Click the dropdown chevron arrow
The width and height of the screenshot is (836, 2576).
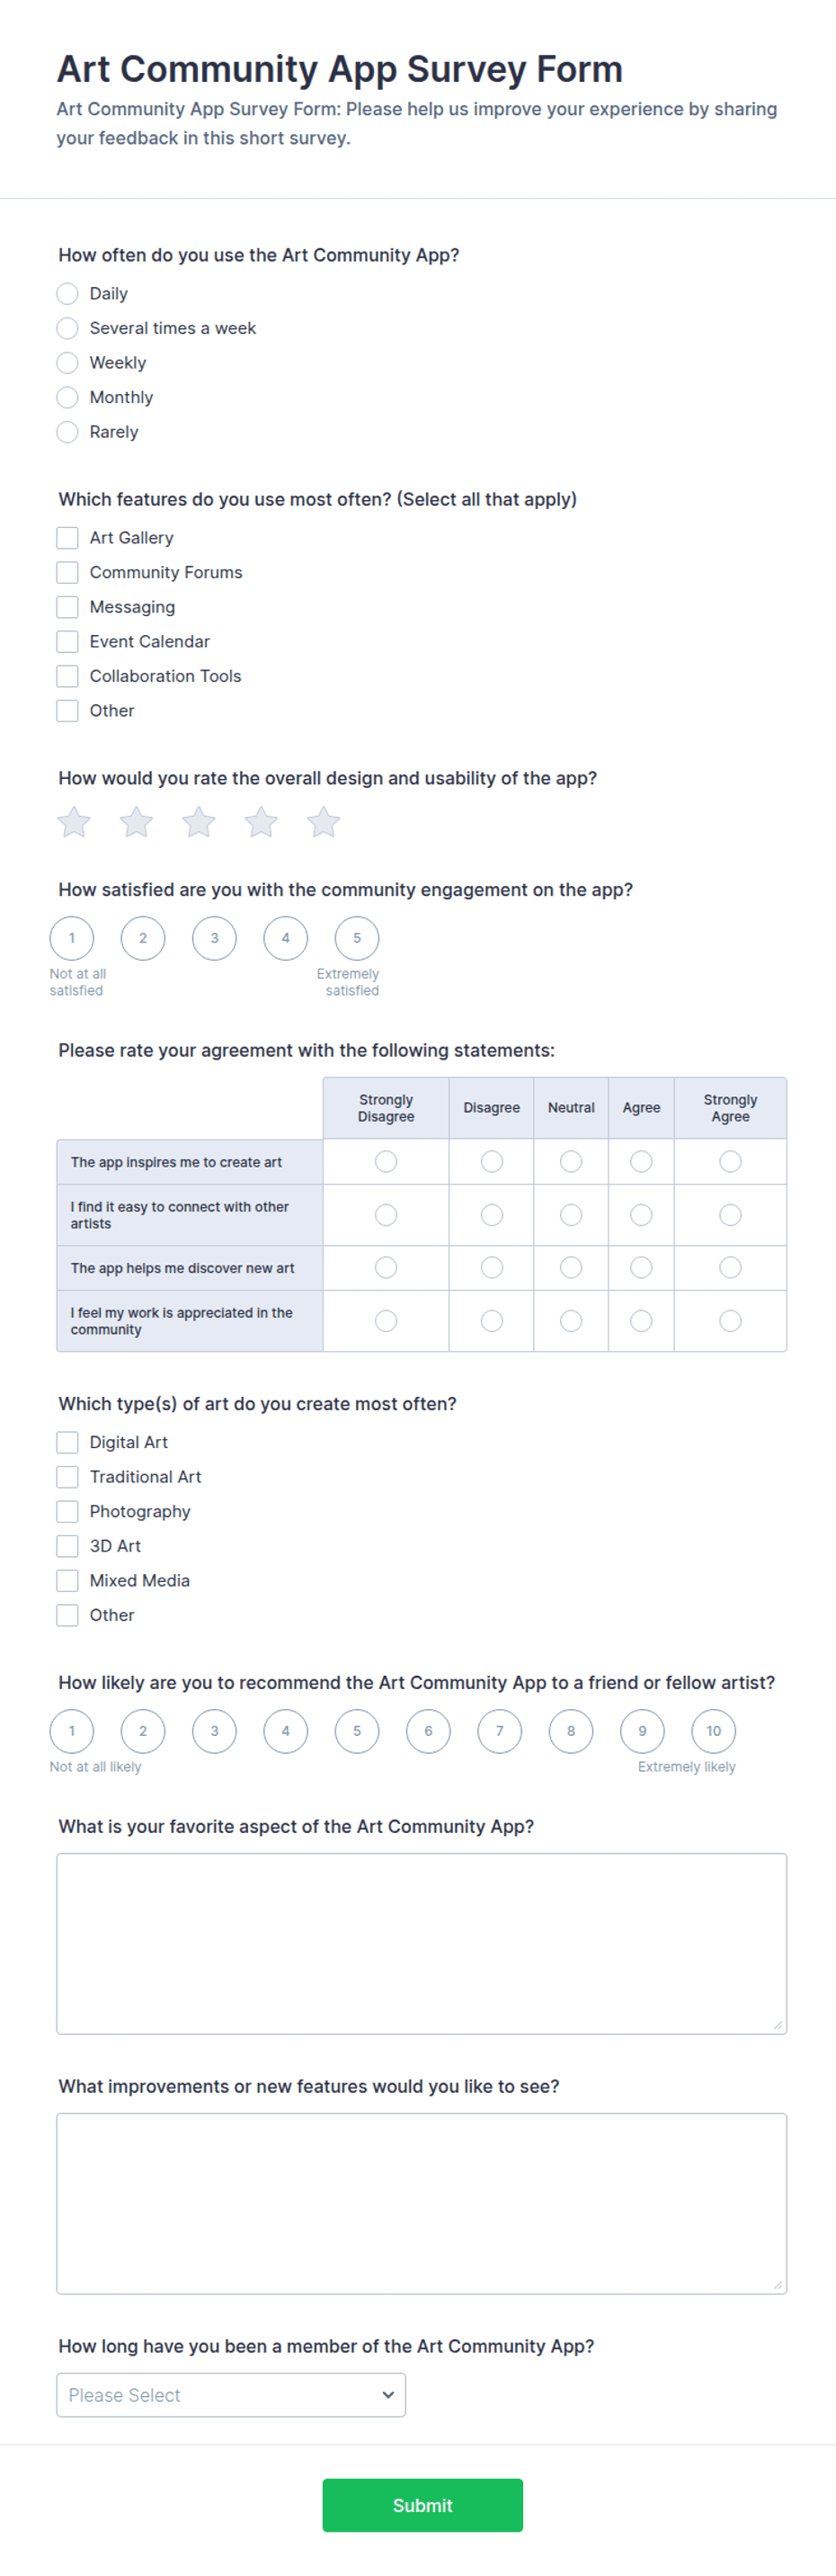[x=388, y=2395]
